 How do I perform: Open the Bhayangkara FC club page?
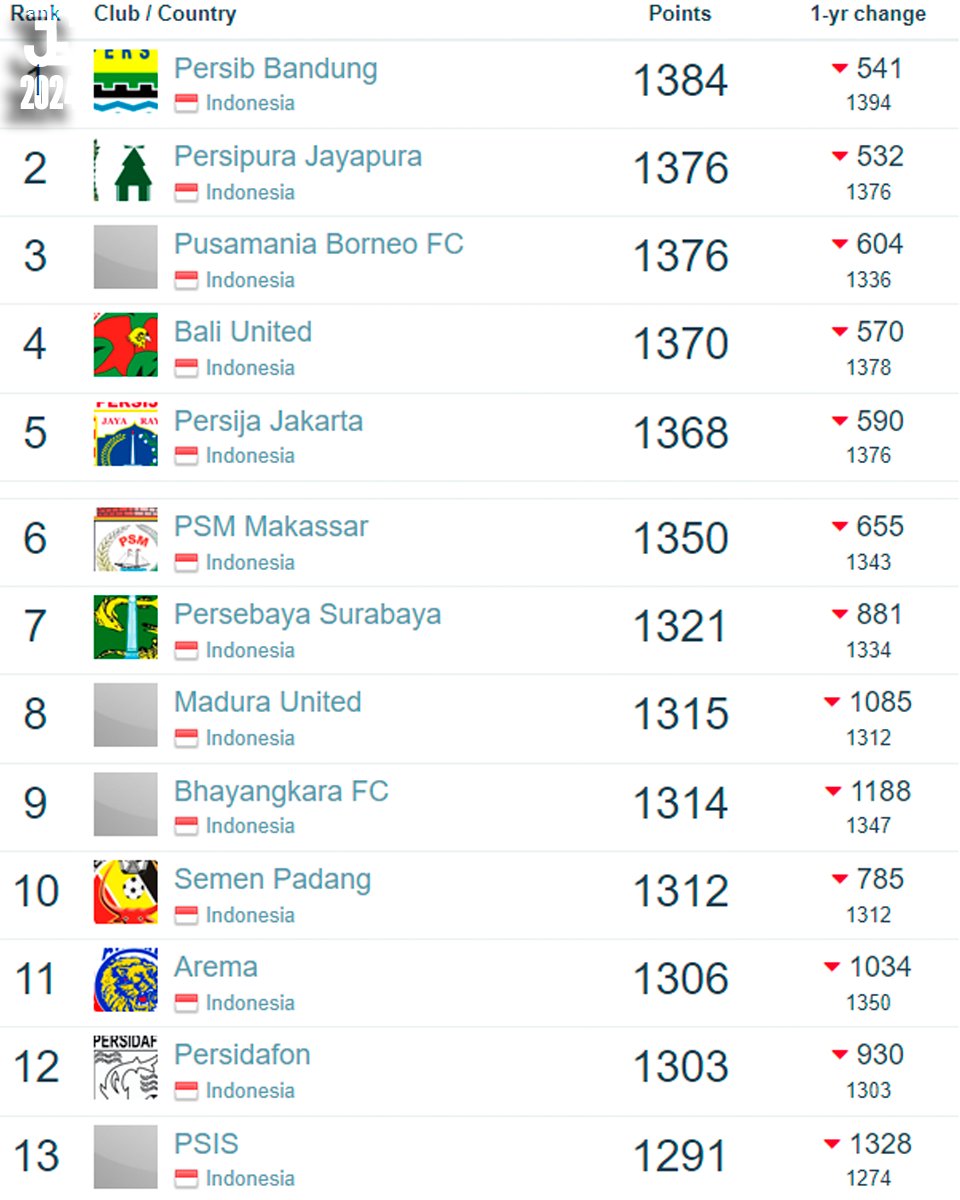[x=281, y=791]
